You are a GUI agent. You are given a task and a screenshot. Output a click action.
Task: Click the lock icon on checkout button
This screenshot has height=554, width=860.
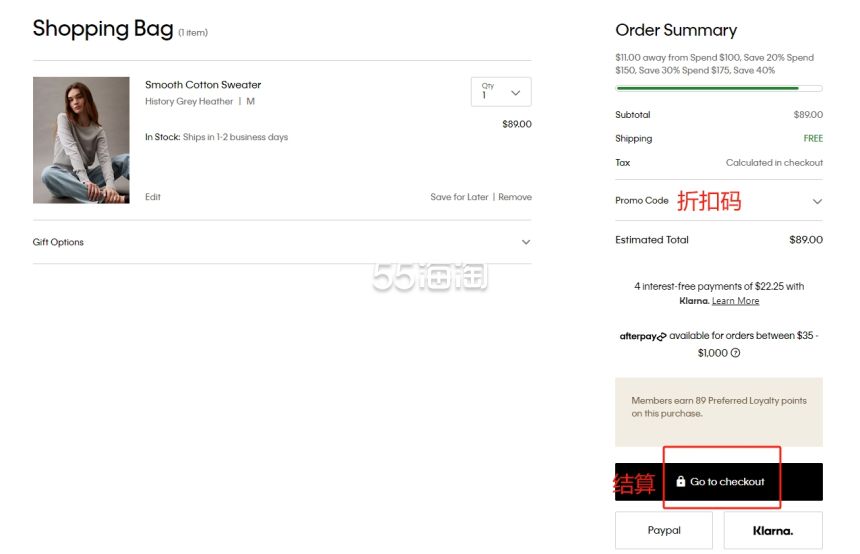[680, 481]
